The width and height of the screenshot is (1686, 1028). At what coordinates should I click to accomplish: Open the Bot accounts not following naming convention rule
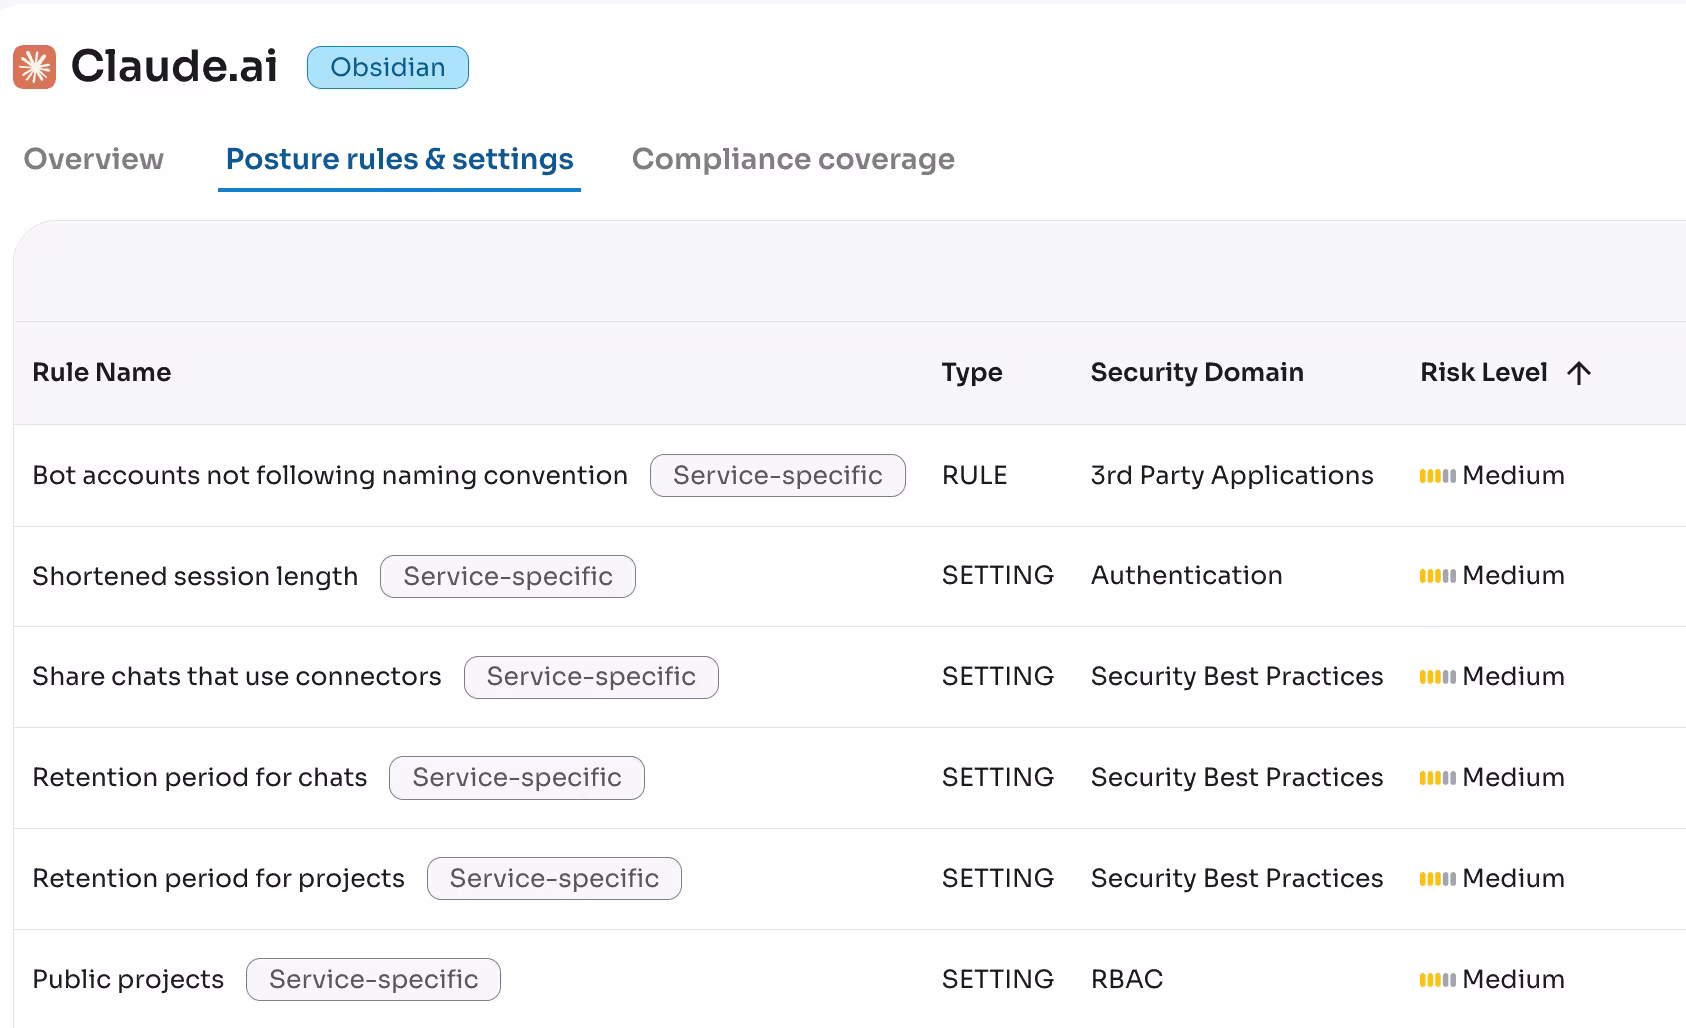[x=330, y=475]
